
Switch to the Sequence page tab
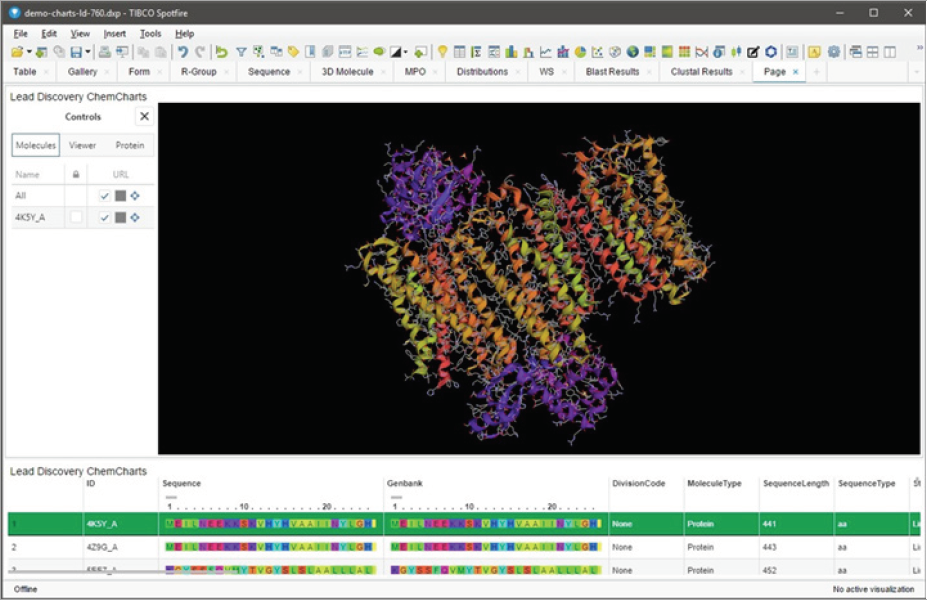(x=269, y=72)
